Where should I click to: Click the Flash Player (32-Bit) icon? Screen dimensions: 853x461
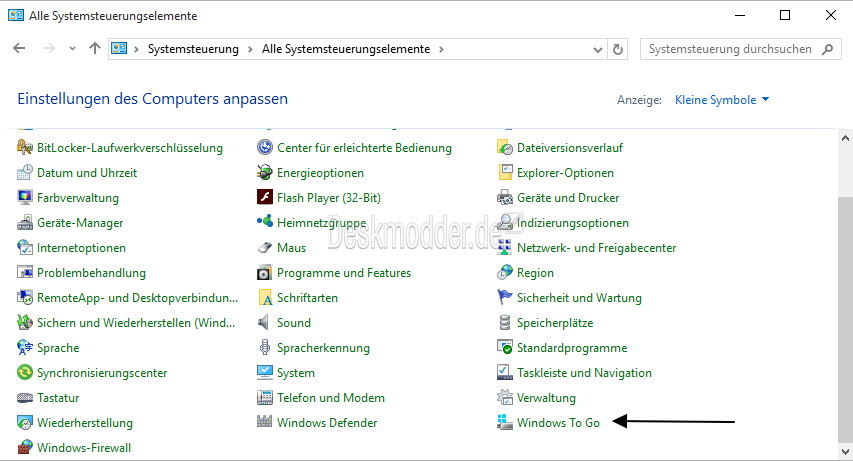(x=264, y=197)
